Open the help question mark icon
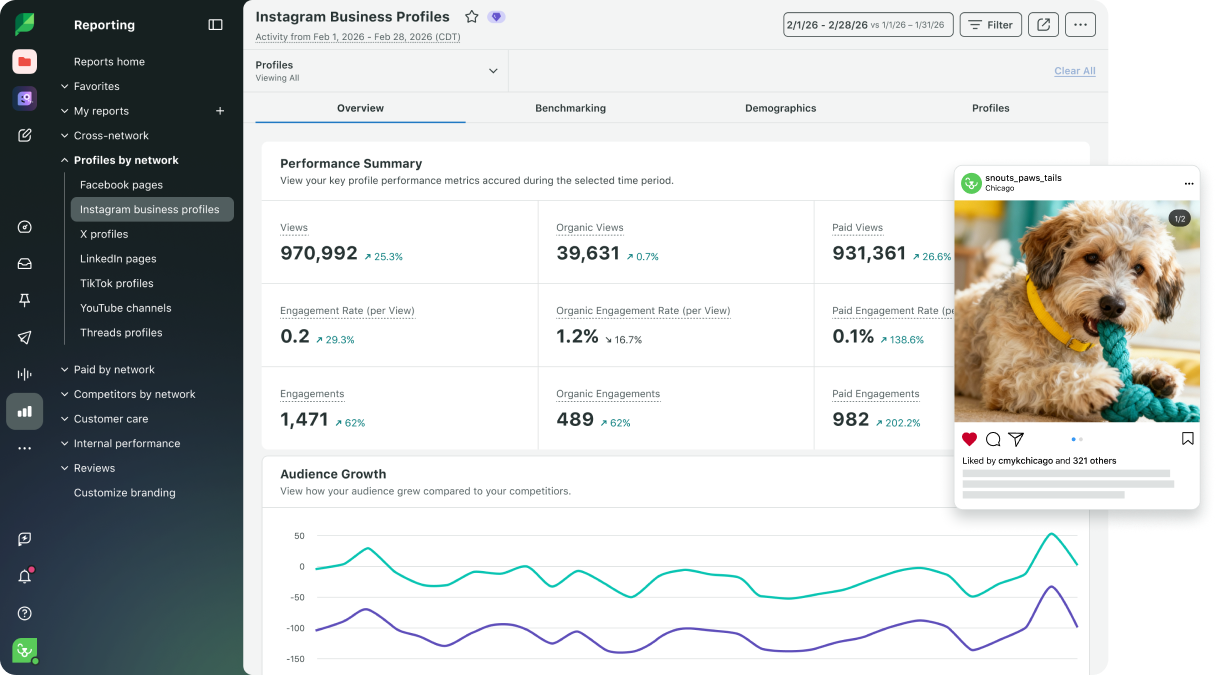This screenshot has height=675, width=1217. coord(25,613)
